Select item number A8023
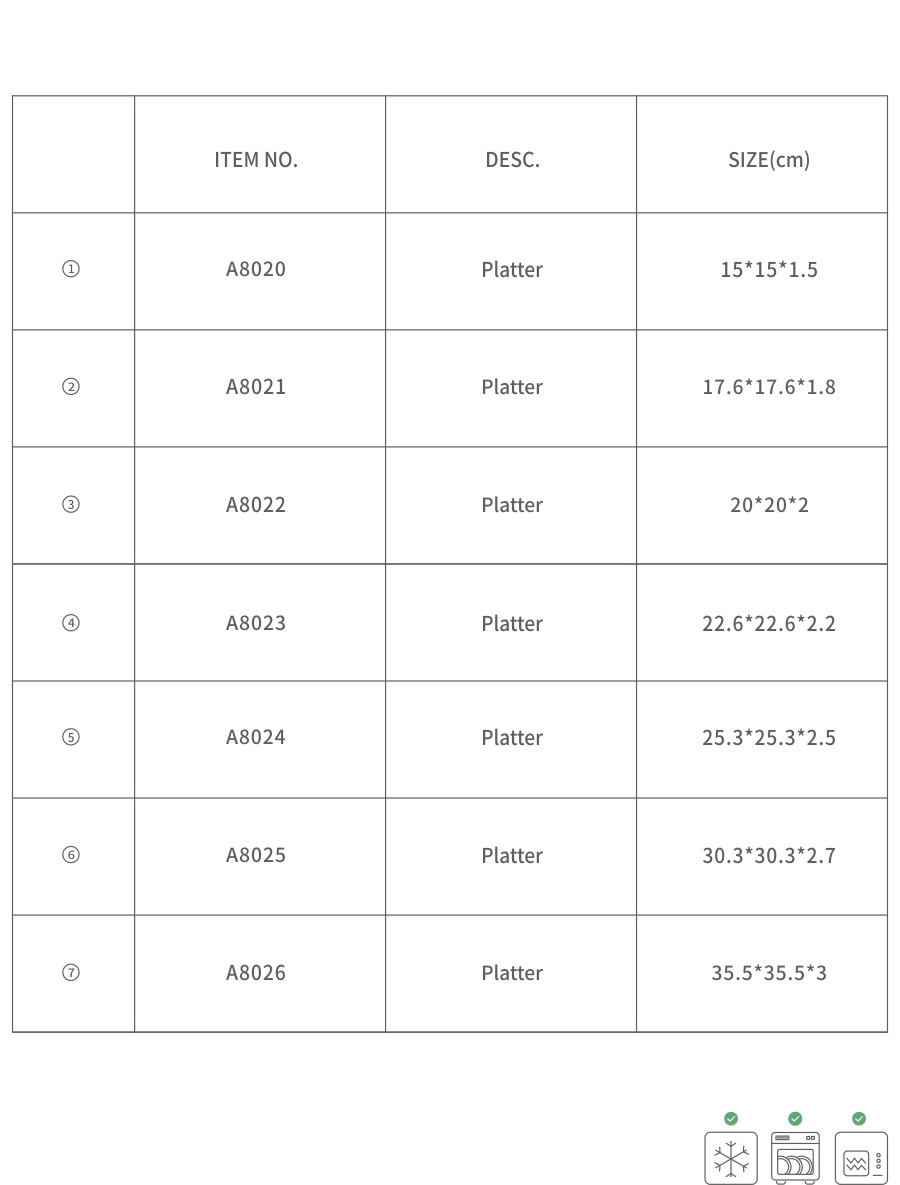 (x=256, y=623)
